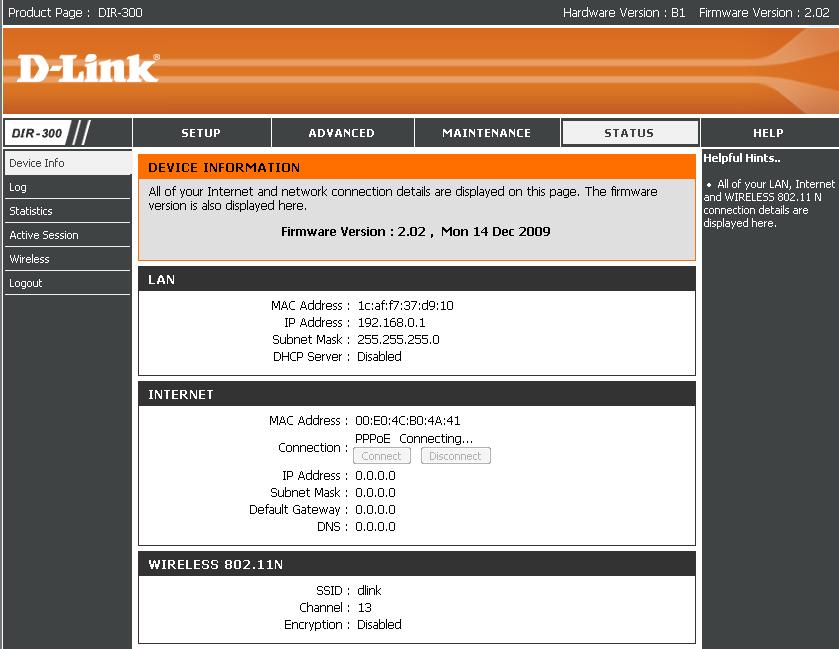
Task: Open the Help tab
Action: 768,133
